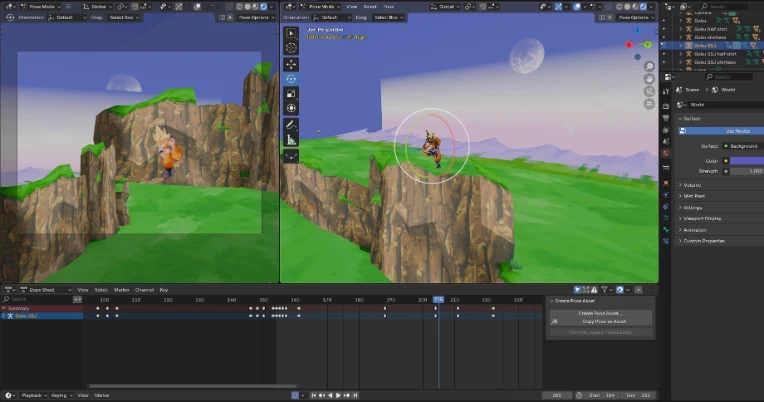Jump to the start frame

(x=314, y=395)
